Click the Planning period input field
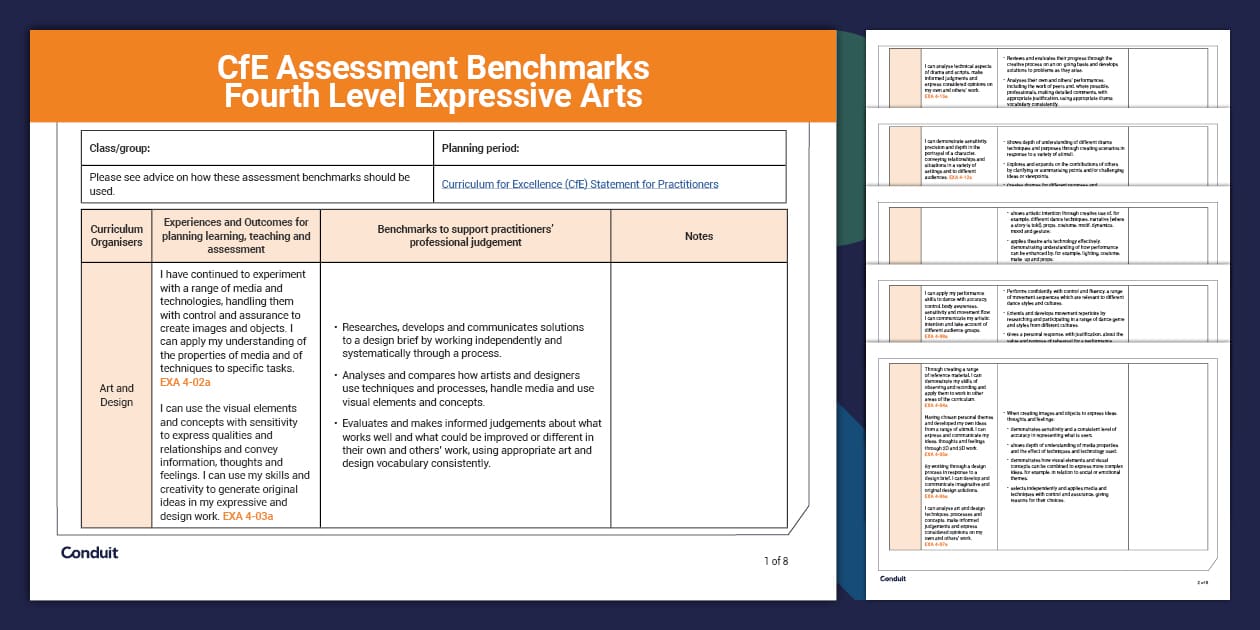The width and height of the screenshot is (1260, 630). tap(612, 147)
